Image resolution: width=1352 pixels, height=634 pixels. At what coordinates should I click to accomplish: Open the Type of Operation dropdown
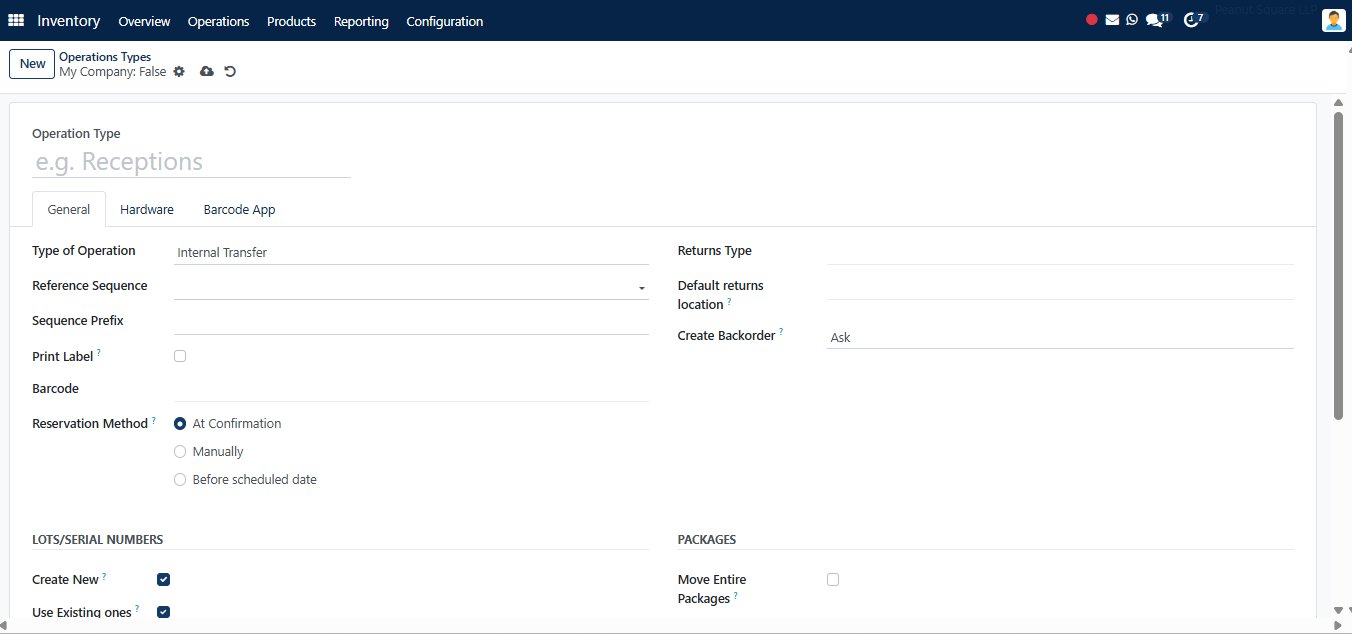(x=411, y=252)
